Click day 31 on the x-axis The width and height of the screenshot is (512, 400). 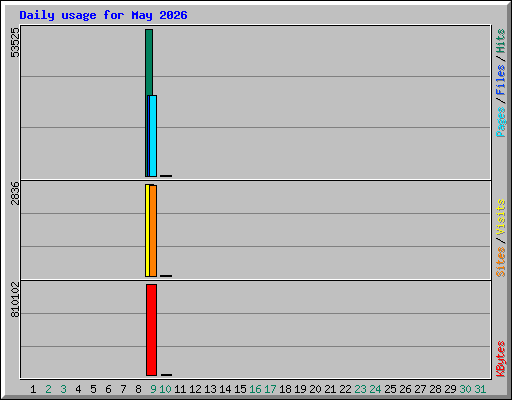pos(480,389)
